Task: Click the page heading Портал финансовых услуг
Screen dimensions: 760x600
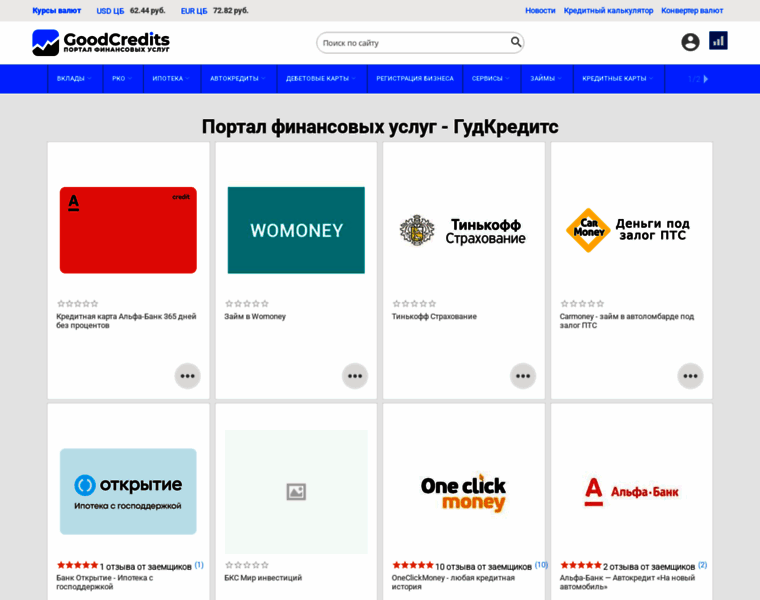Action: (x=380, y=127)
